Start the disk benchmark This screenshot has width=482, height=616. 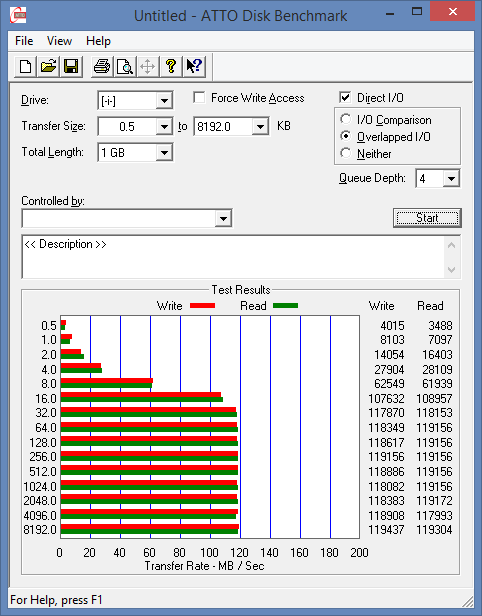tap(427, 218)
